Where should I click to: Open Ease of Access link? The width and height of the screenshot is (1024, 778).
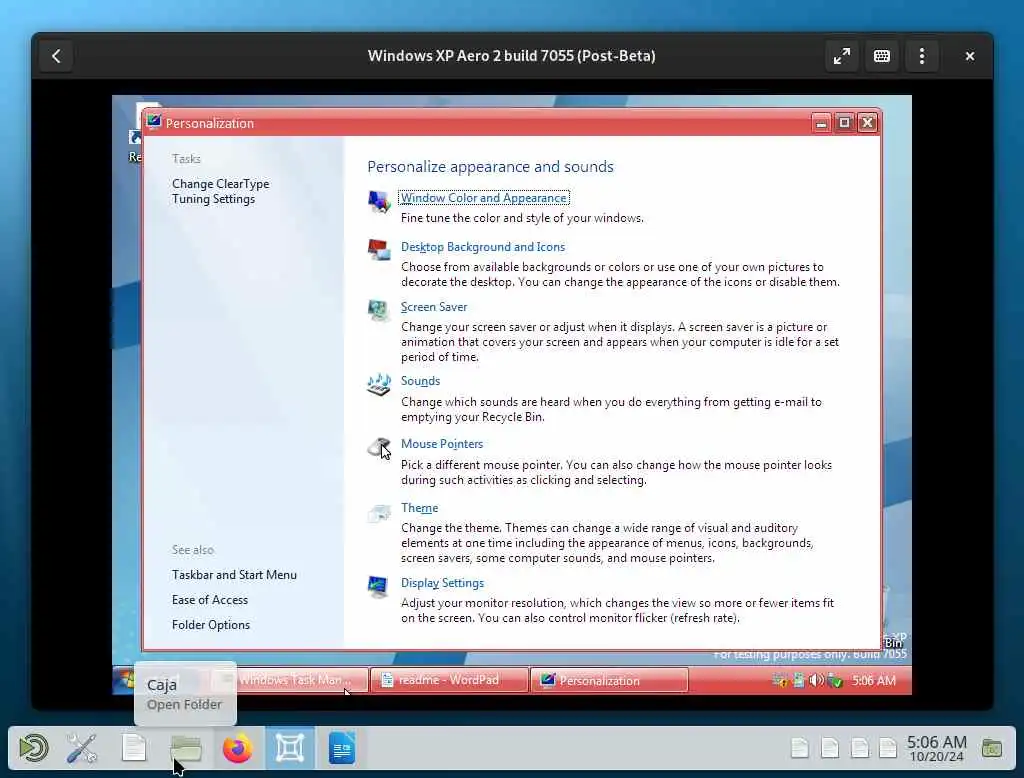coord(210,600)
